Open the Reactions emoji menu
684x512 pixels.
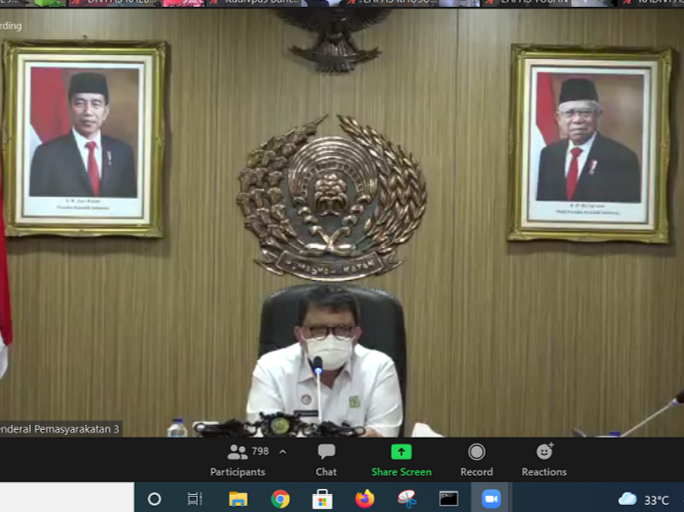coord(544,460)
